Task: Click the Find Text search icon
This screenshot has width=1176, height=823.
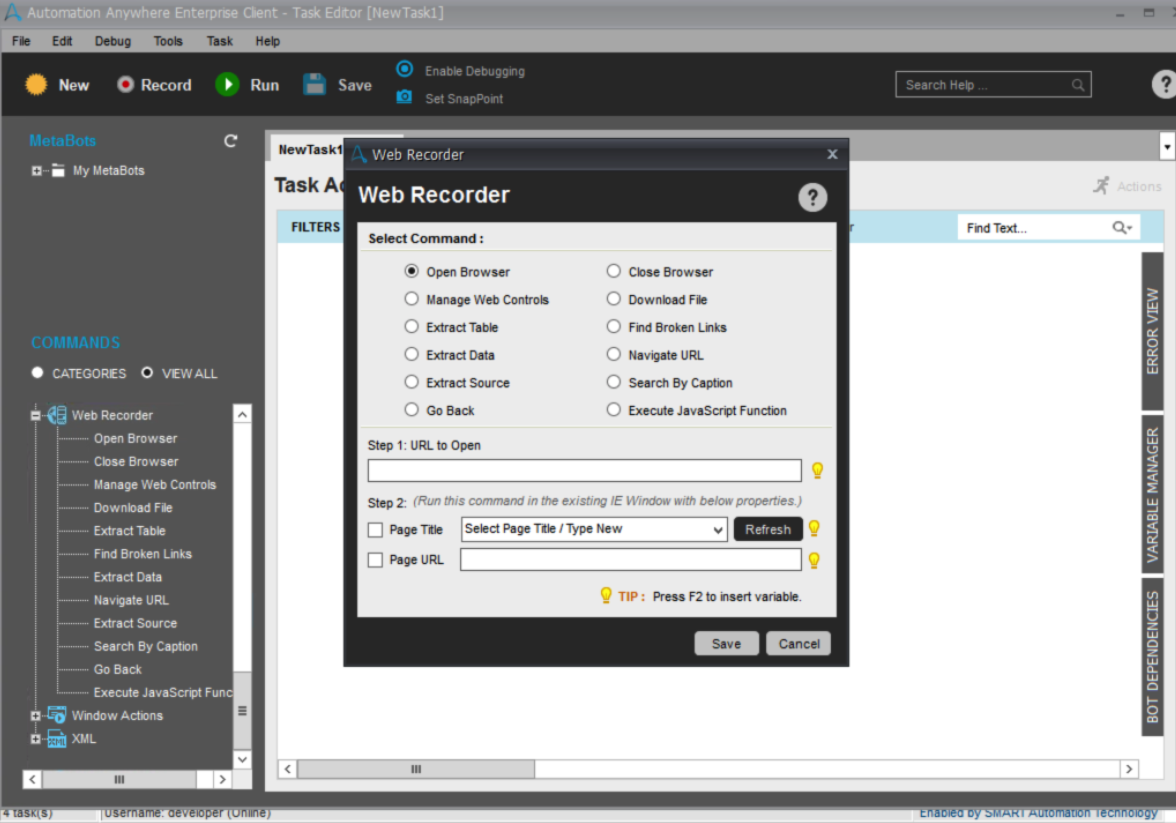Action: pos(1122,227)
